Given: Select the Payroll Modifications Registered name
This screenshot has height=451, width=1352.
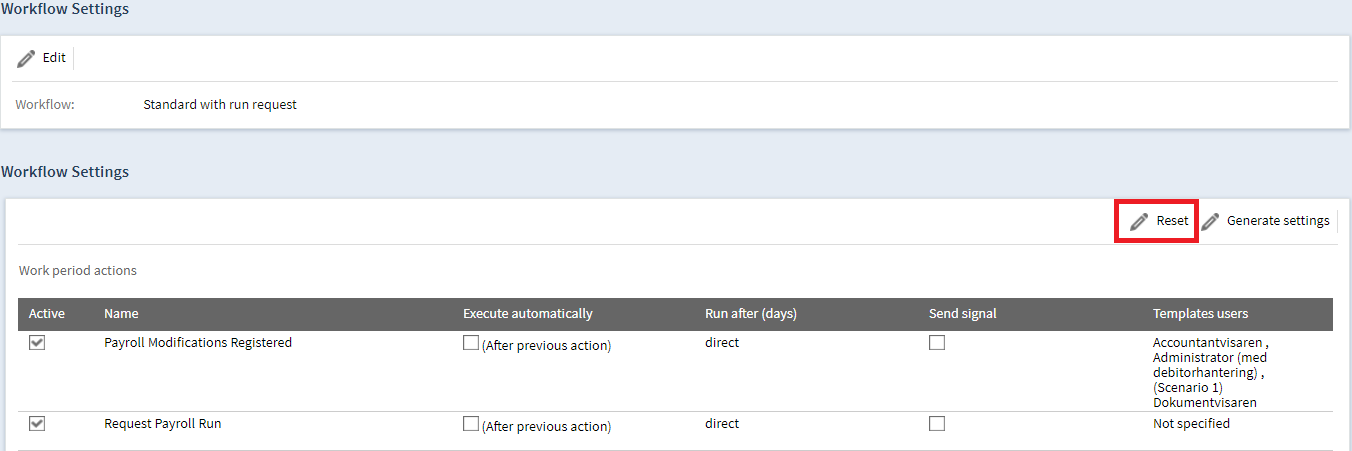Looking at the screenshot, I should click(198, 343).
